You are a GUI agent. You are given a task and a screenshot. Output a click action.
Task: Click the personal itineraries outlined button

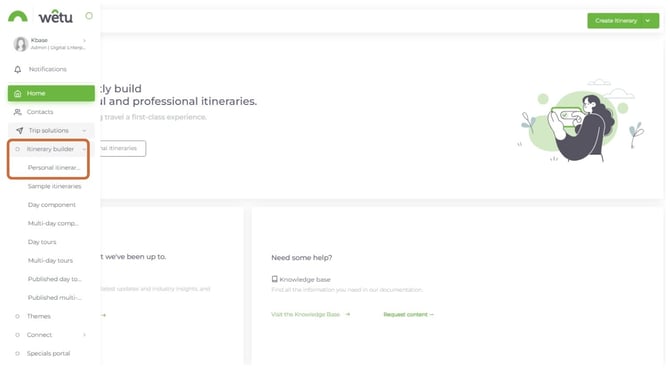(123, 148)
